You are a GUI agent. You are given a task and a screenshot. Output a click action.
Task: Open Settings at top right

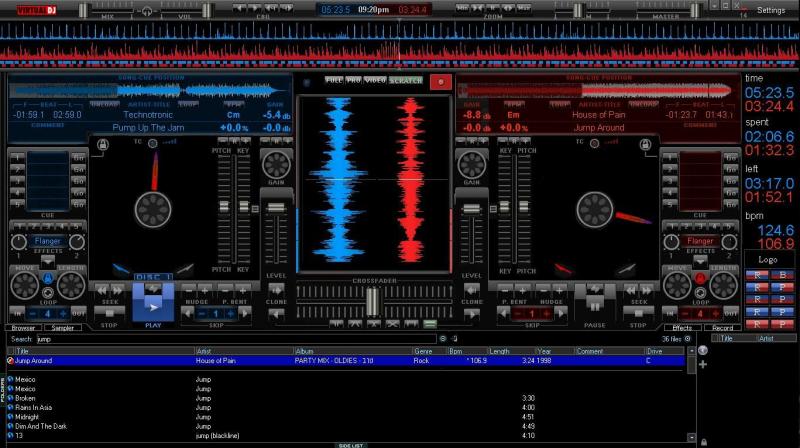click(771, 10)
